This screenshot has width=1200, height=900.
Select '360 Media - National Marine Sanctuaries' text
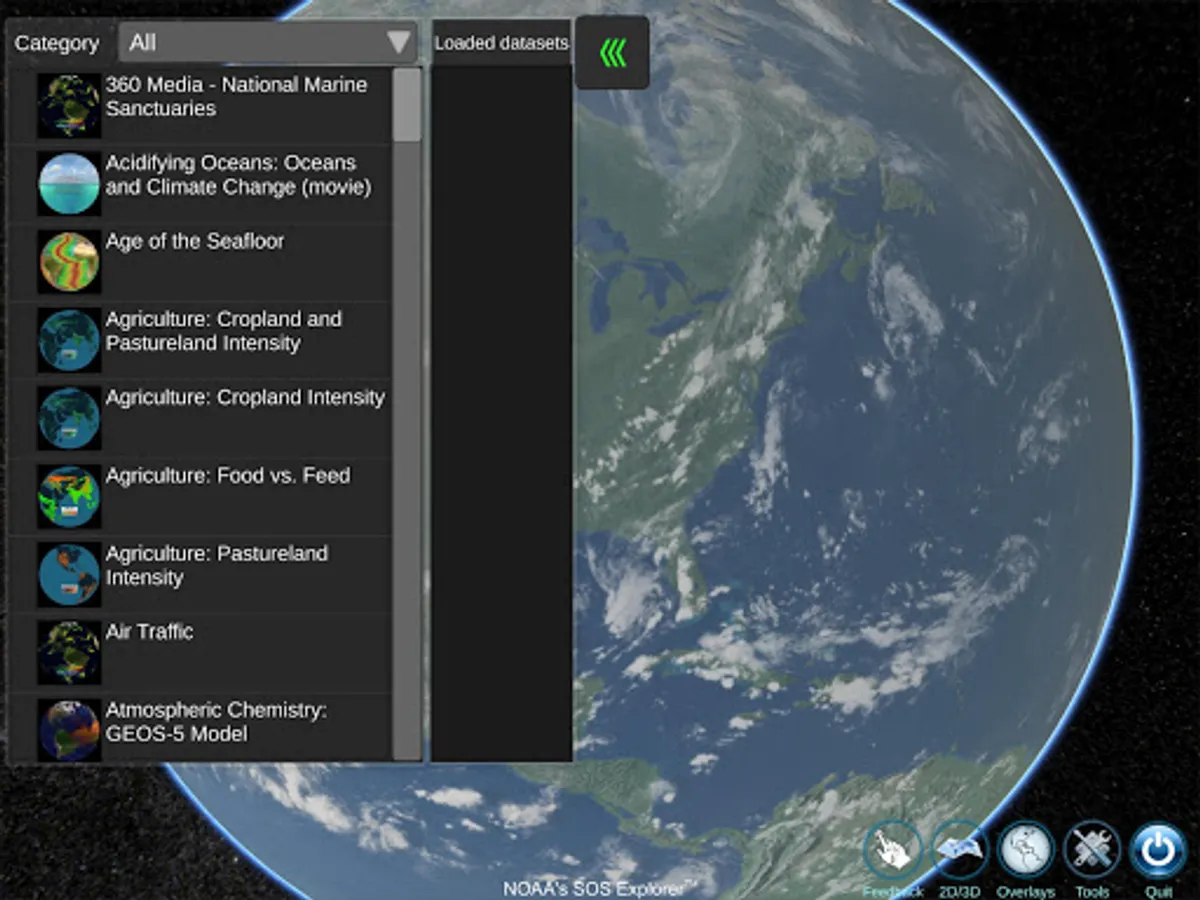pyautogui.click(x=236, y=97)
